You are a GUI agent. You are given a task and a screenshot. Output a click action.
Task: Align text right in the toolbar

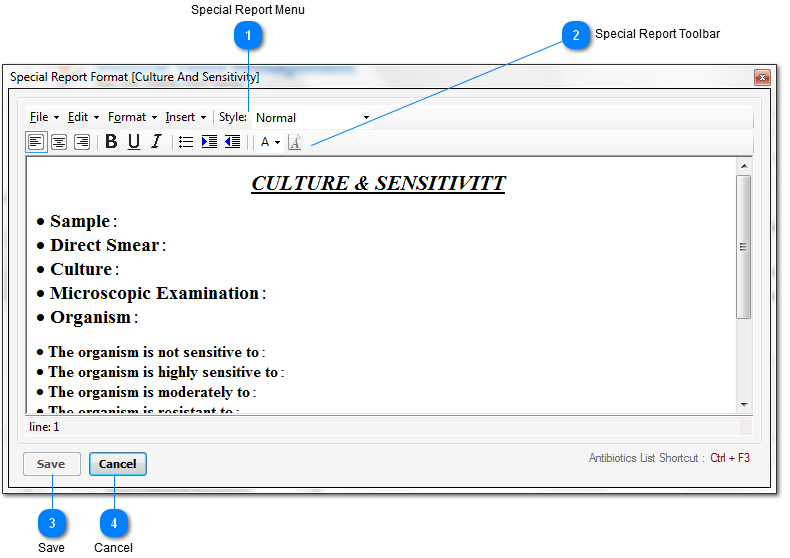click(82, 142)
